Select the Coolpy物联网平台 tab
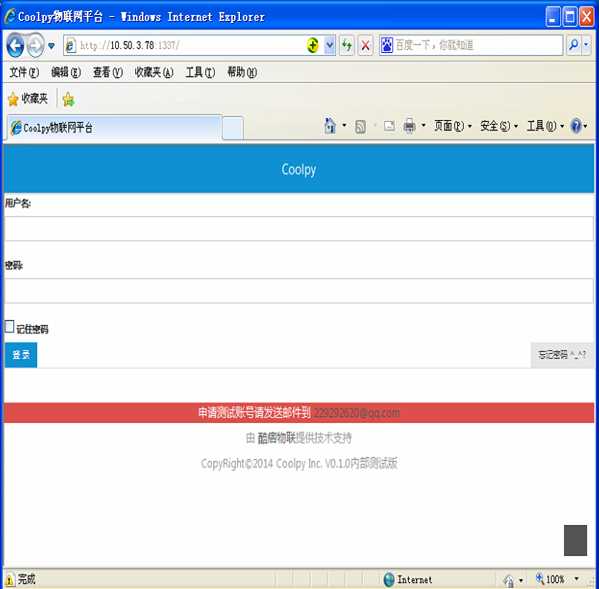The width and height of the screenshot is (599, 589). [x=114, y=128]
